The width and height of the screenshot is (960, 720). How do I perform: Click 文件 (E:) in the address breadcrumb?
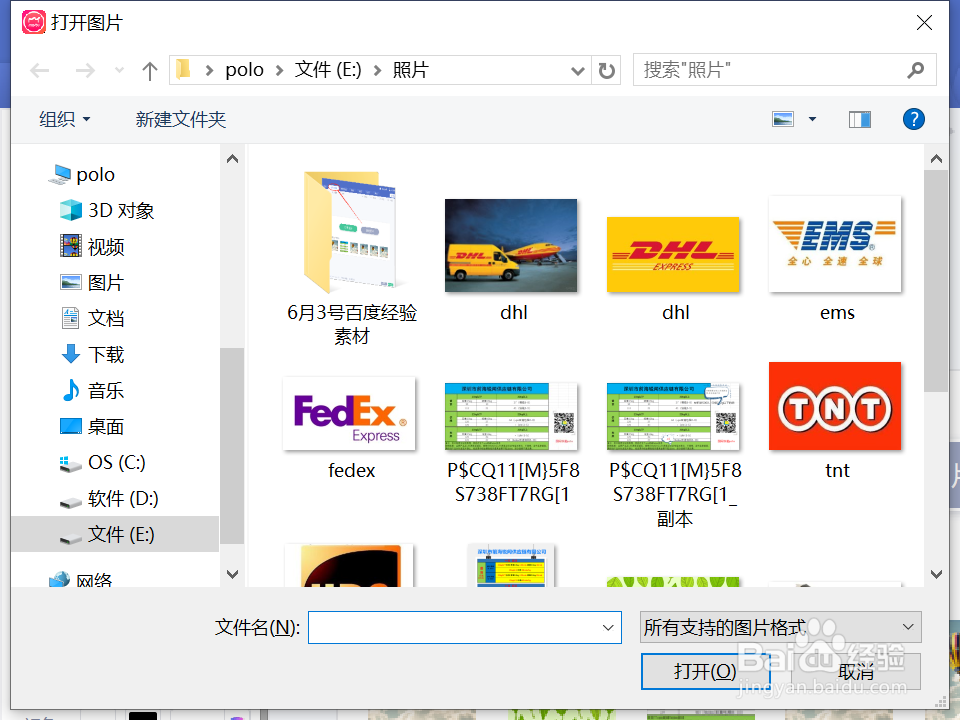coord(328,70)
